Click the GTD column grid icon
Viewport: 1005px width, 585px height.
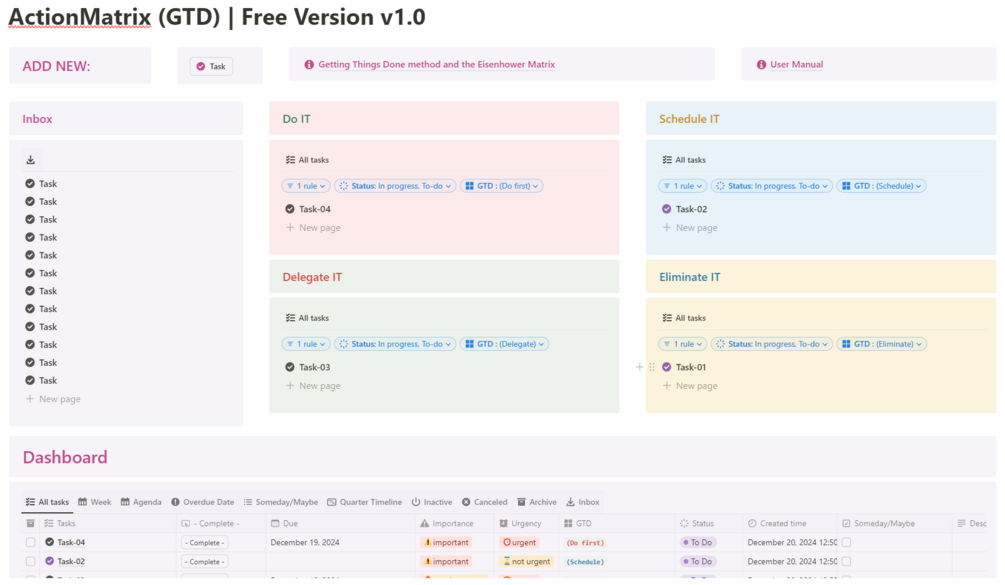click(568, 523)
